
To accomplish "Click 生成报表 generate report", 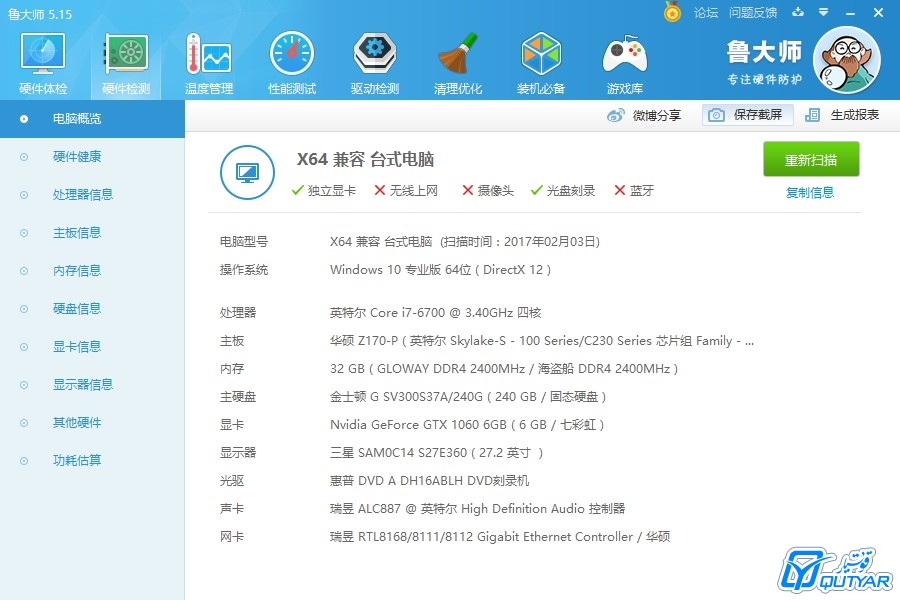I will pyautogui.click(x=841, y=115).
